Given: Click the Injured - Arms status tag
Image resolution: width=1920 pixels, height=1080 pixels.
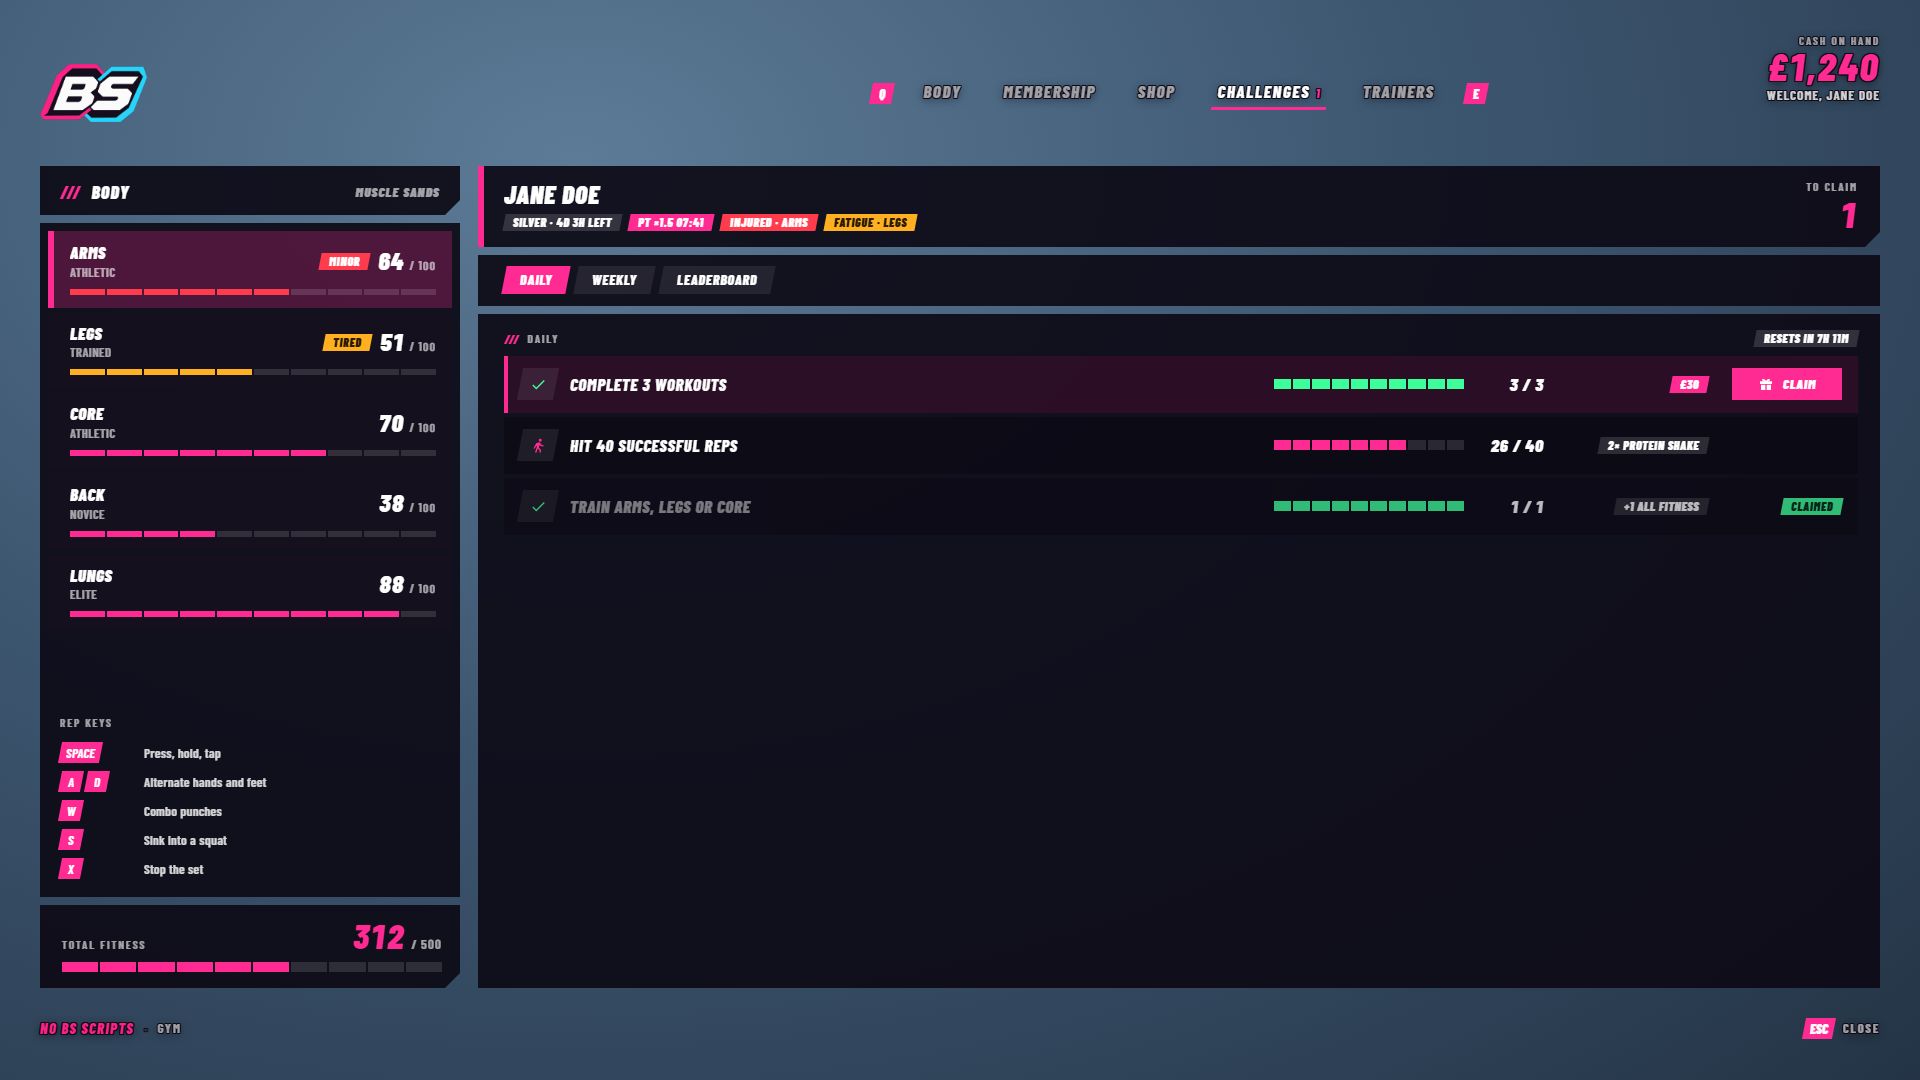Looking at the screenshot, I should pyautogui.click(x=769, y=222).
